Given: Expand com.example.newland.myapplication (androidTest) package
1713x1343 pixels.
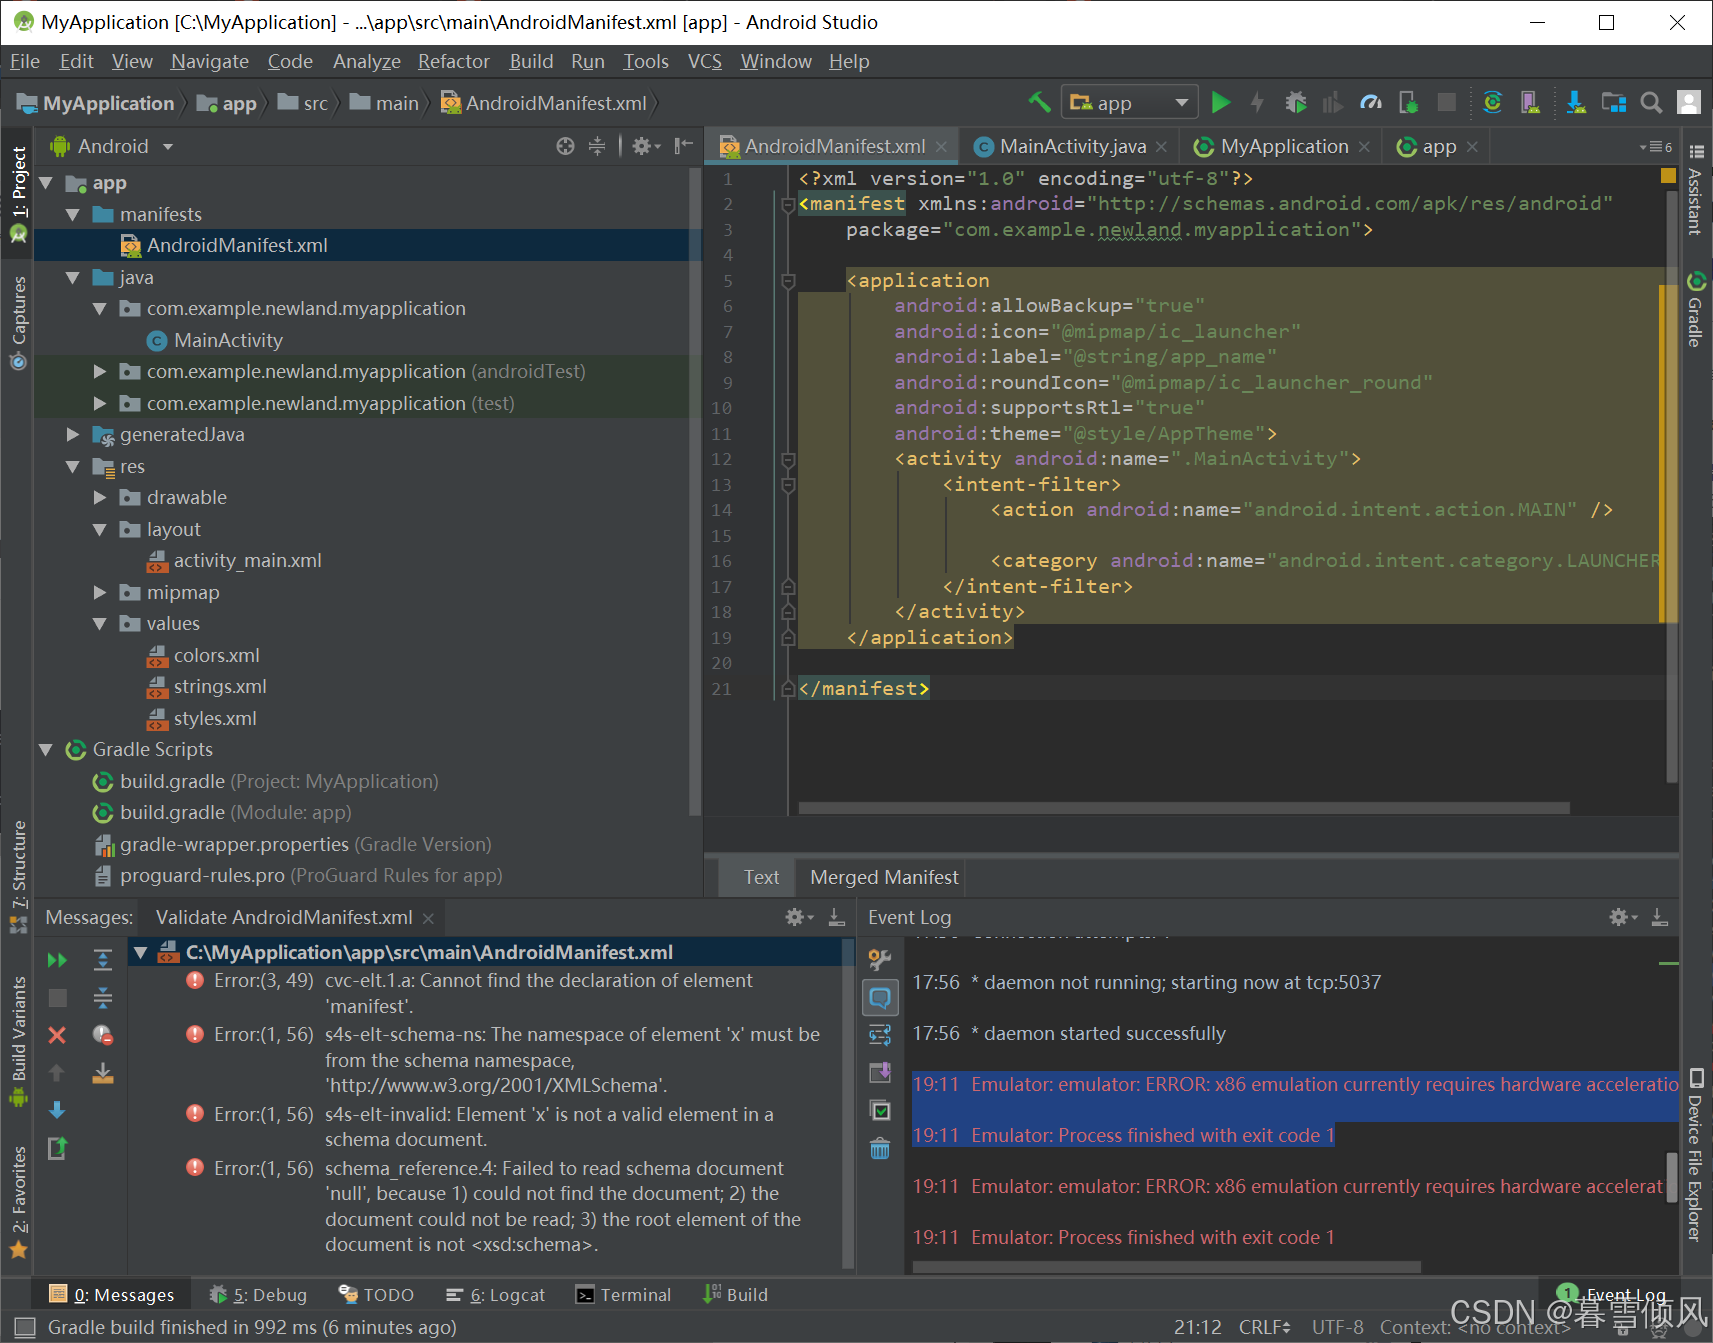Looking at the screenshot, I should 99,371.
